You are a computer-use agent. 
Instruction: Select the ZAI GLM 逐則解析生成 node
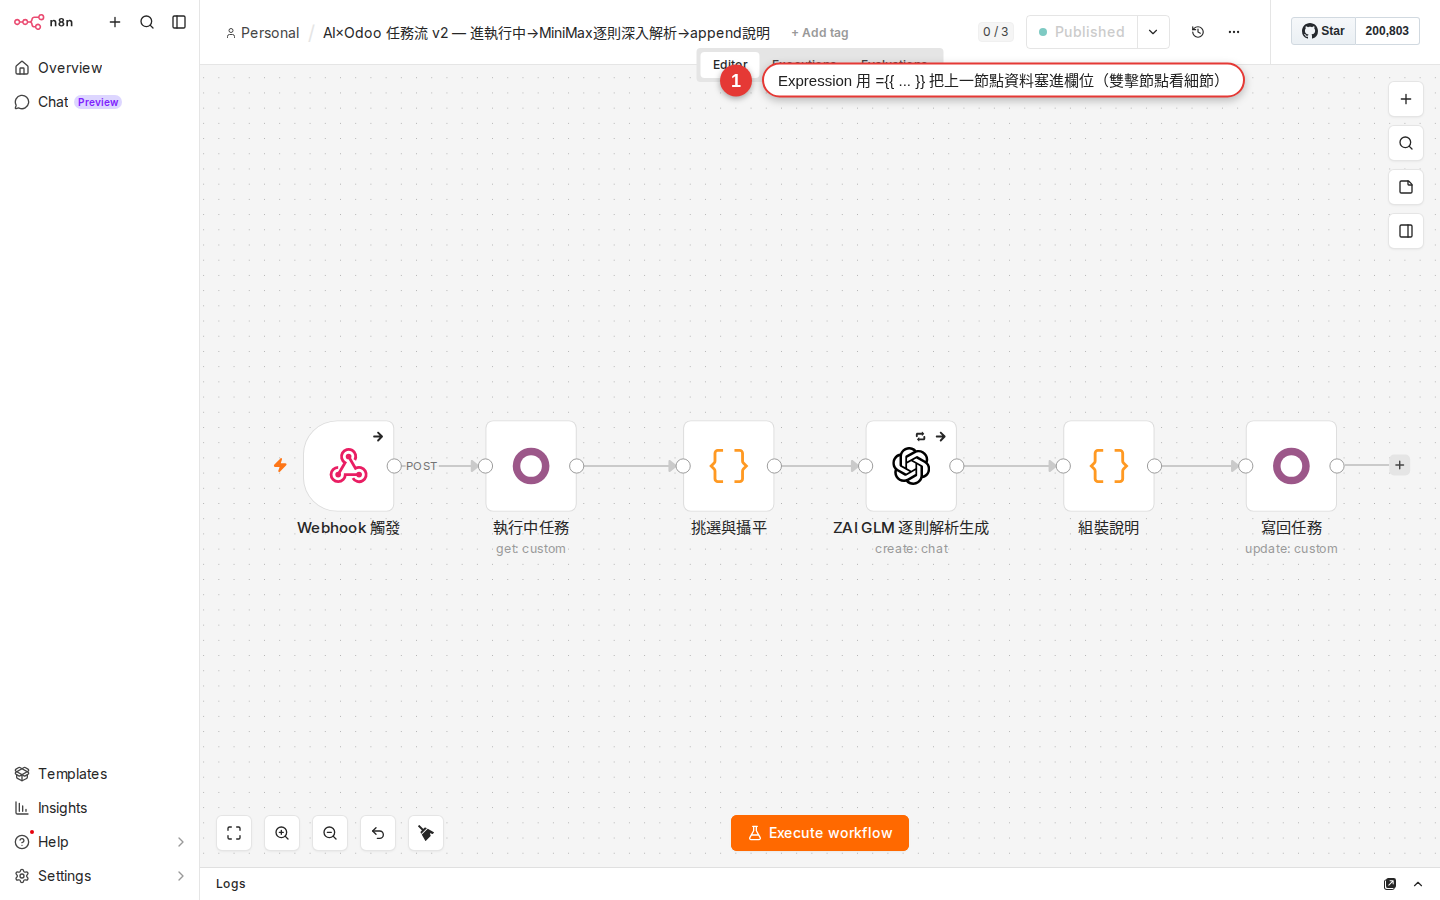(911, 466)
